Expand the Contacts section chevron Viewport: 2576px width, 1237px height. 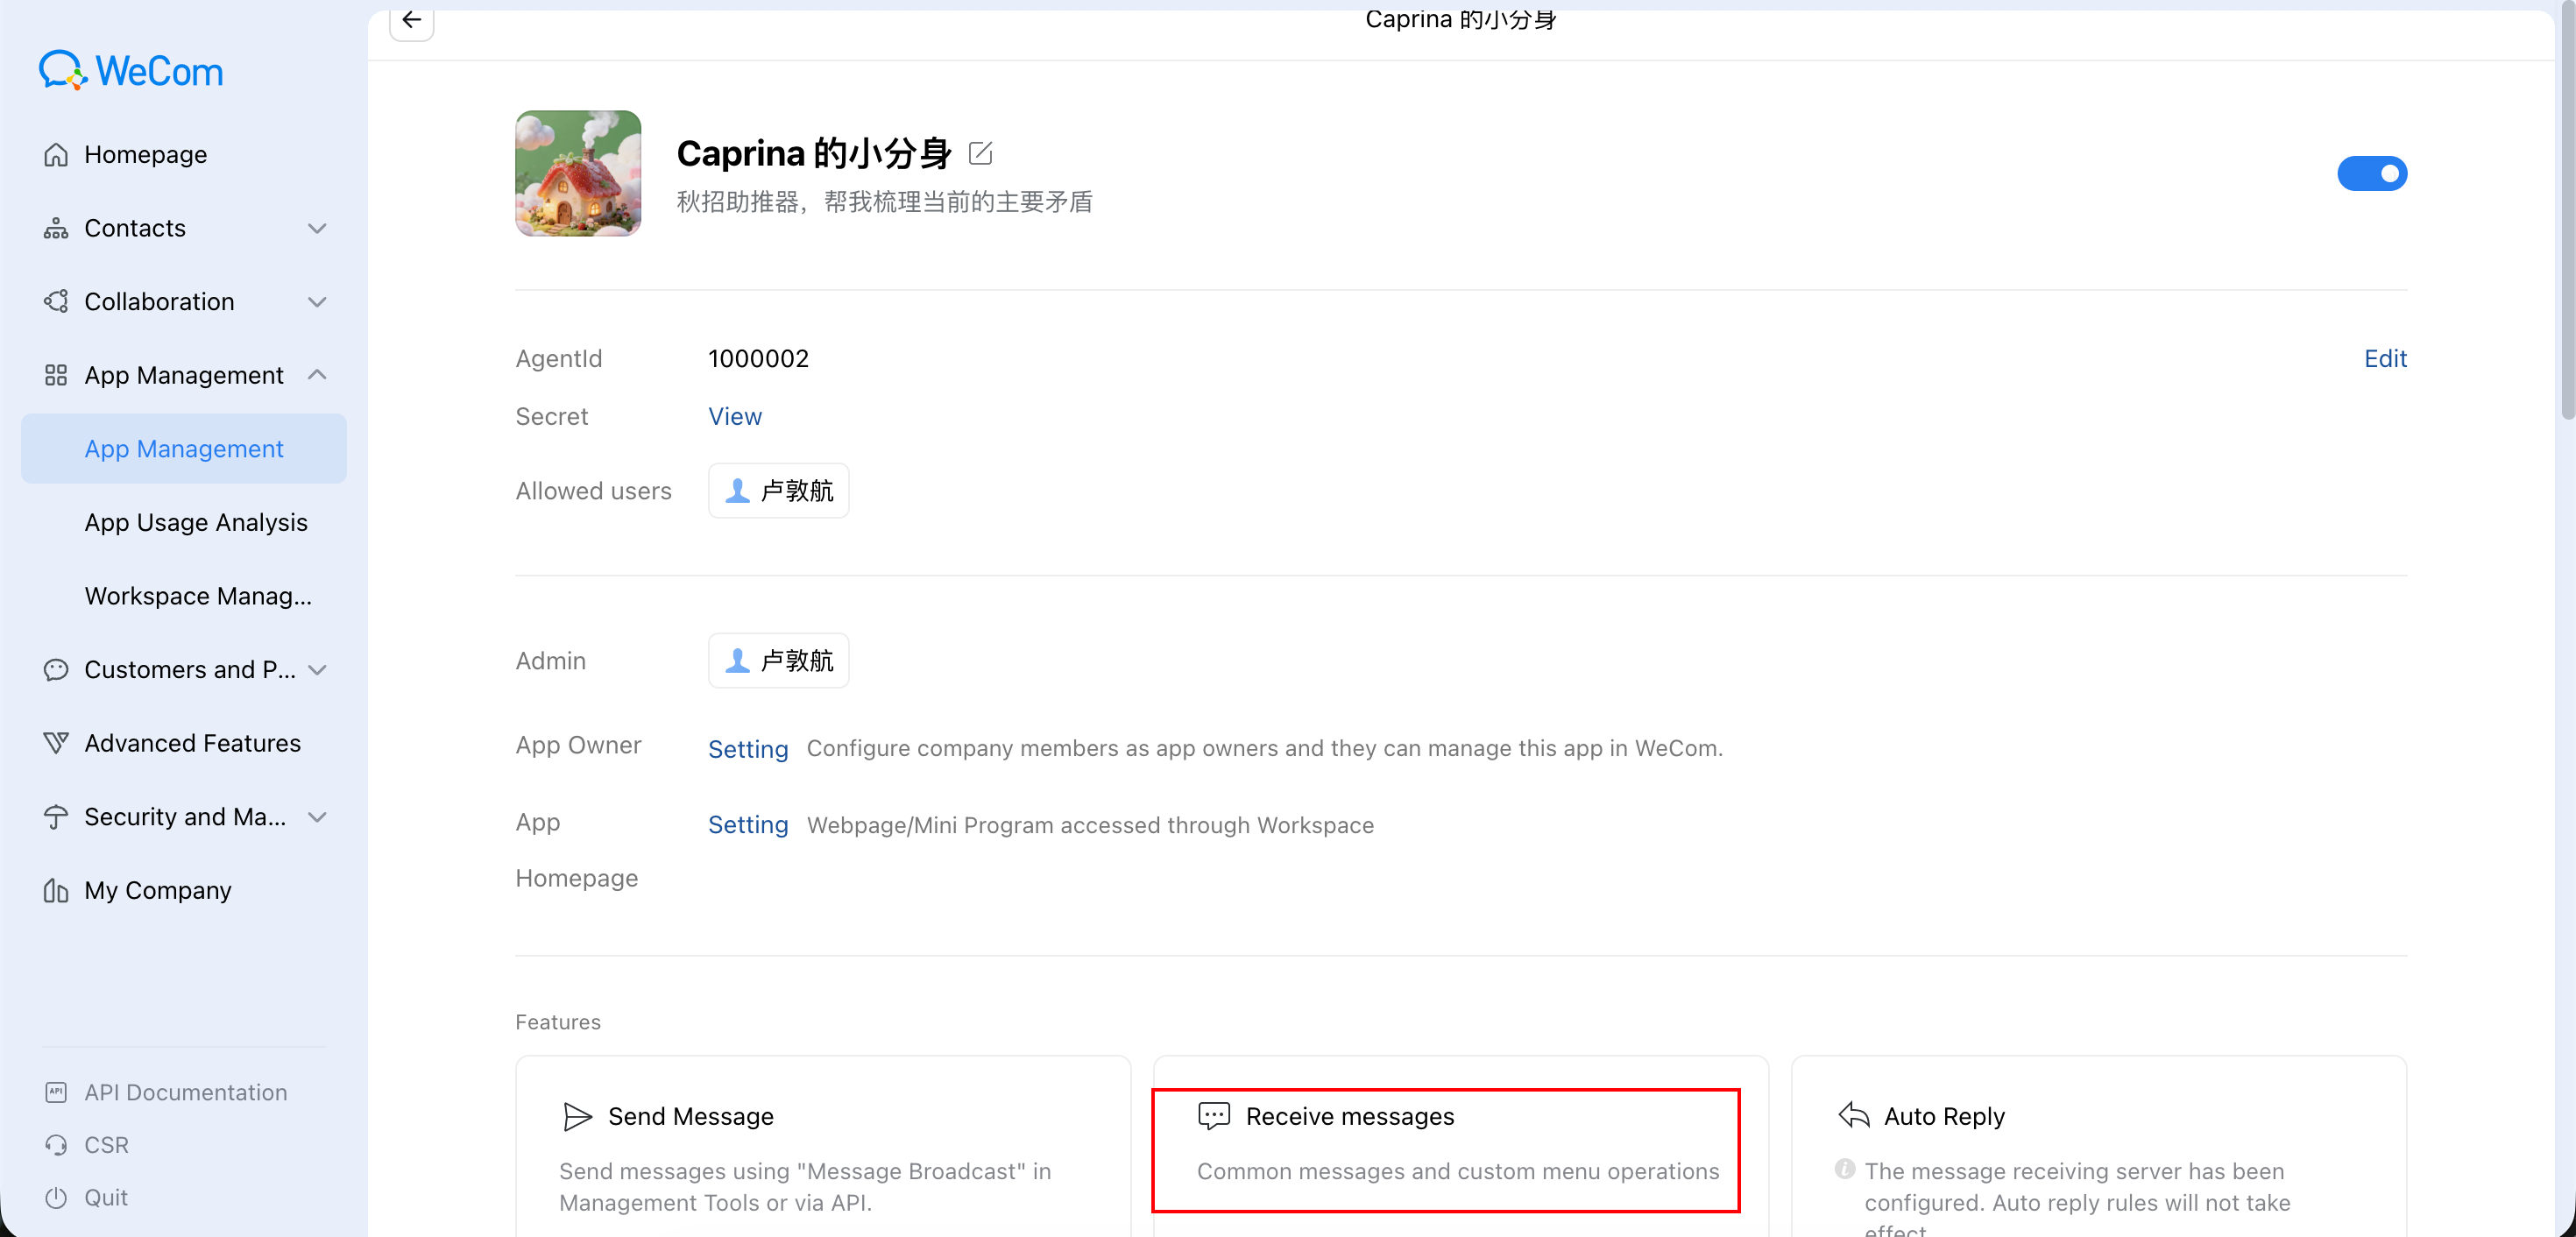(317, 229)
